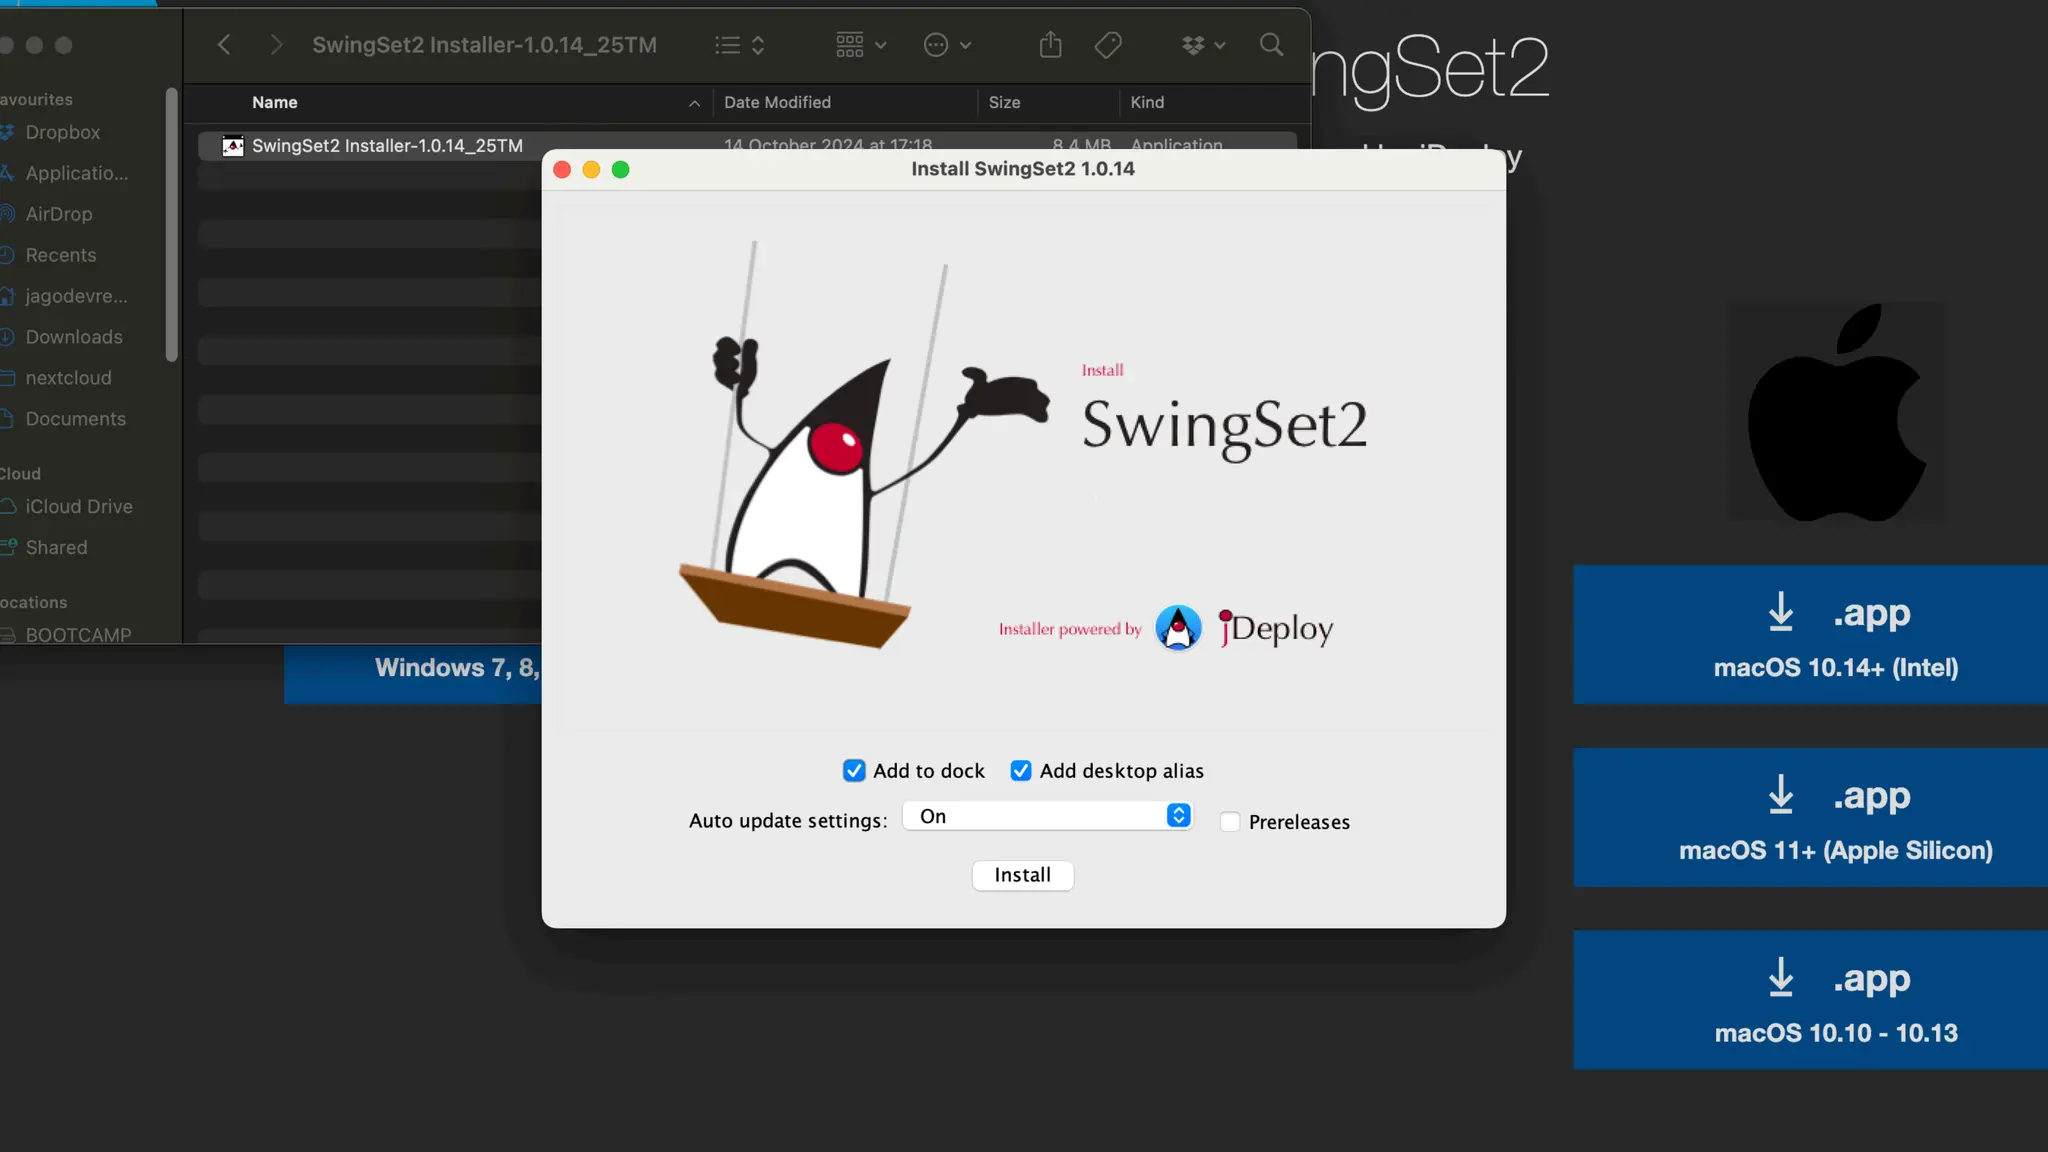The width and height of the screenshot is (2048, 1152).
Task: Click the Finder sidebar scrollbar
Action: [172, 225]
